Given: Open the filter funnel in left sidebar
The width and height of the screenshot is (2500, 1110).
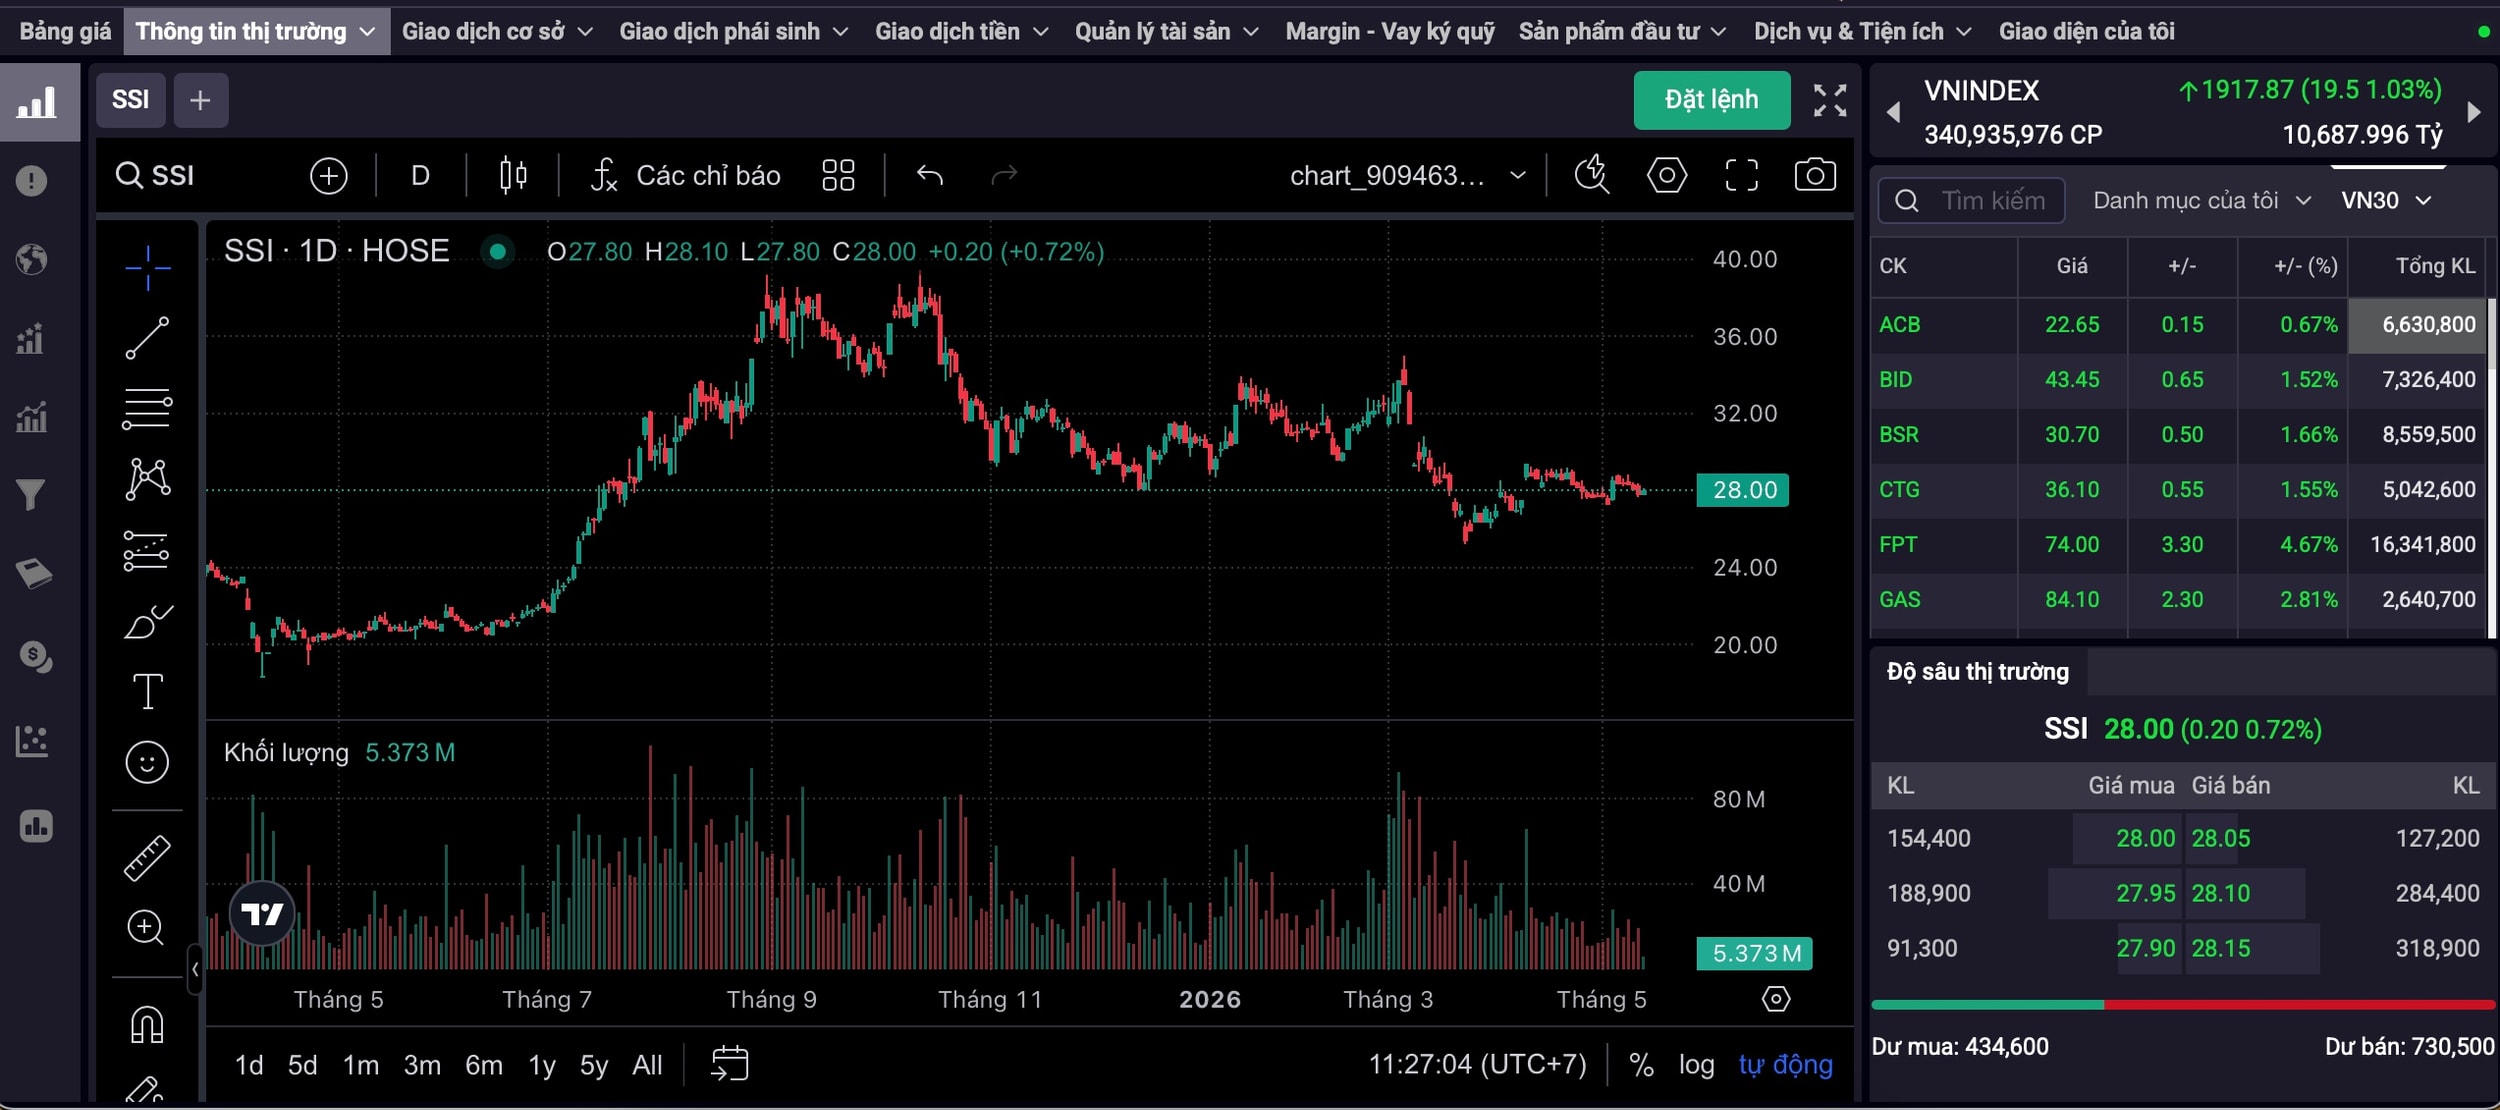Looking at the screenshot, I should pyautogui.click(x=32, y=495).
